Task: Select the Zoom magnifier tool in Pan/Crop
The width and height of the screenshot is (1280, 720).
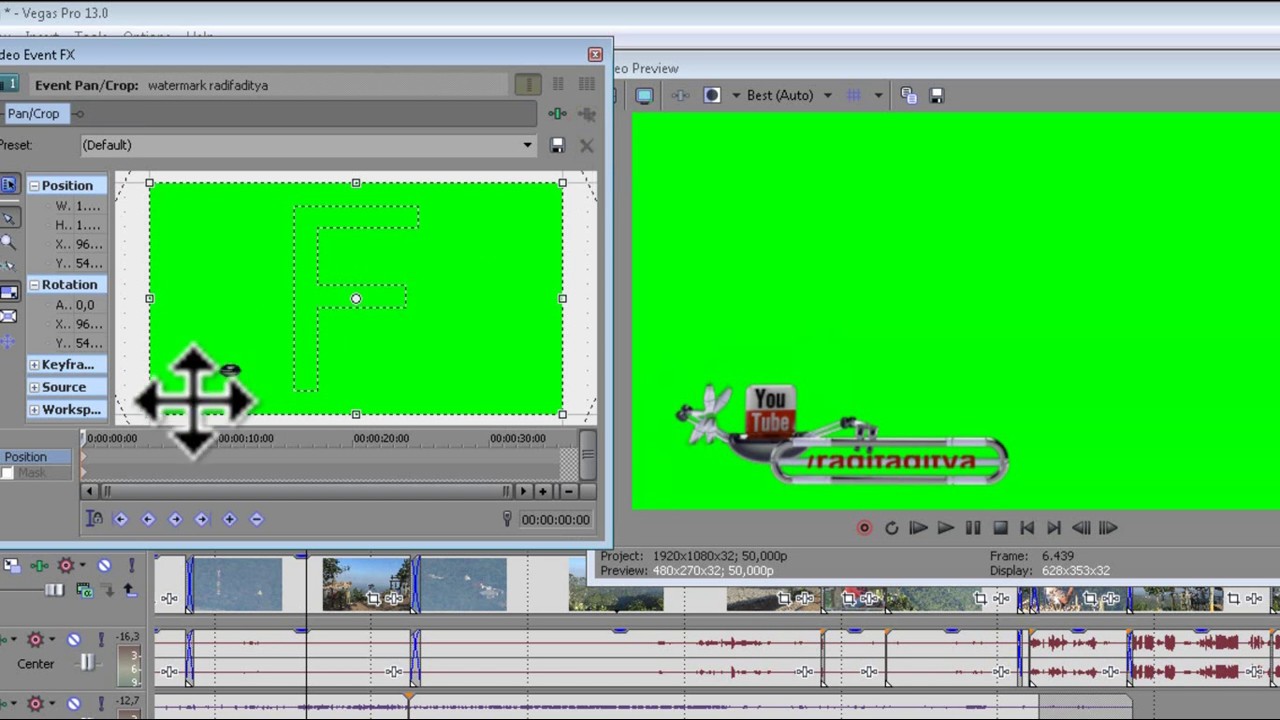Action: [x=8, y=241]
